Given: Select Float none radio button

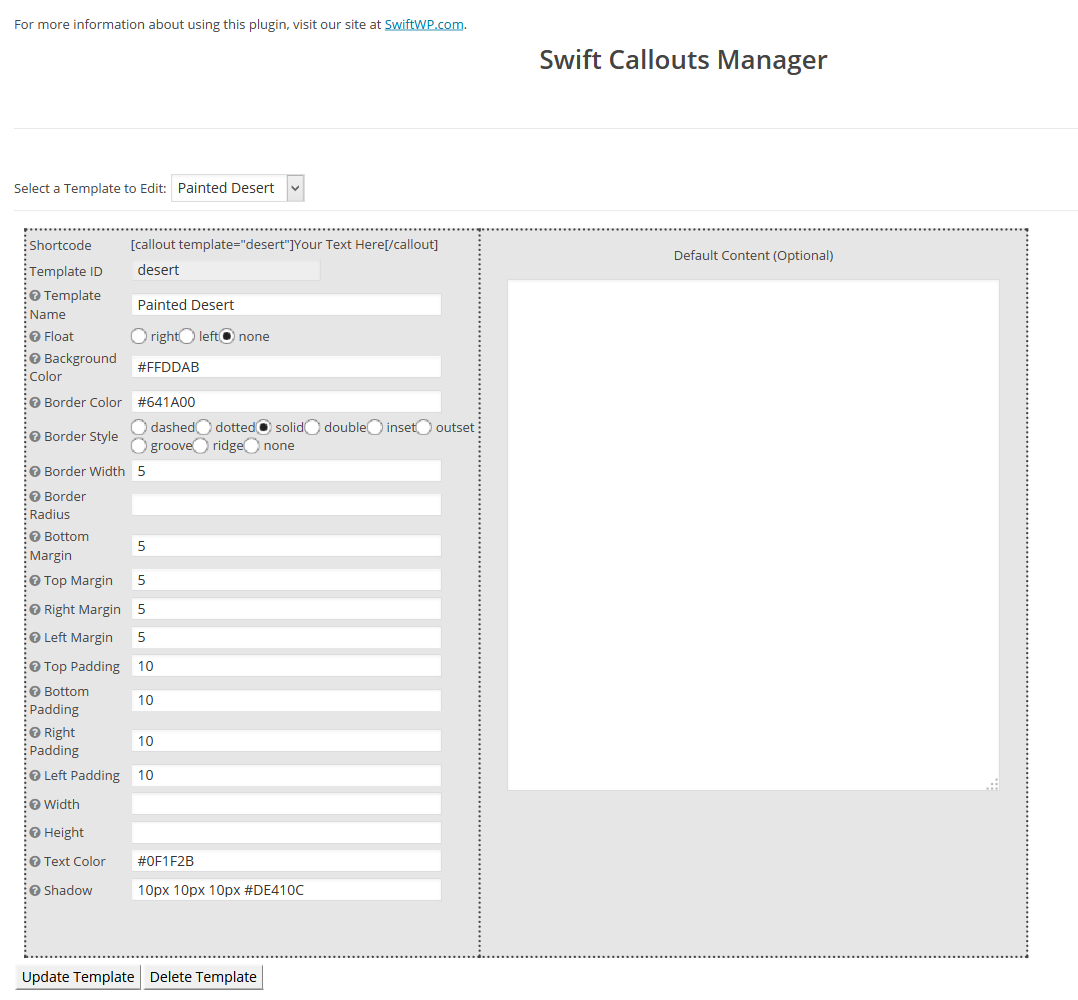Looking at the screenshot, I should [227, 336].
